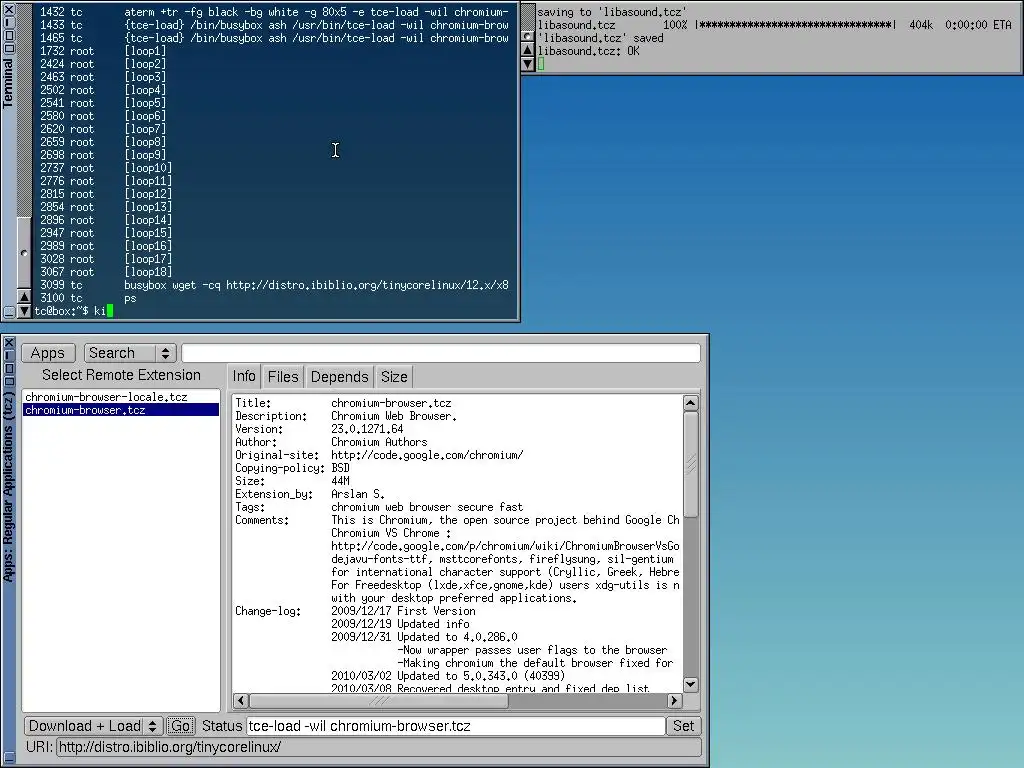The image size is (1024, 768).
Task: Click the "saving to 'libasound.tcz'" output line
Action: pyautogui.click(x=612, y=12)
